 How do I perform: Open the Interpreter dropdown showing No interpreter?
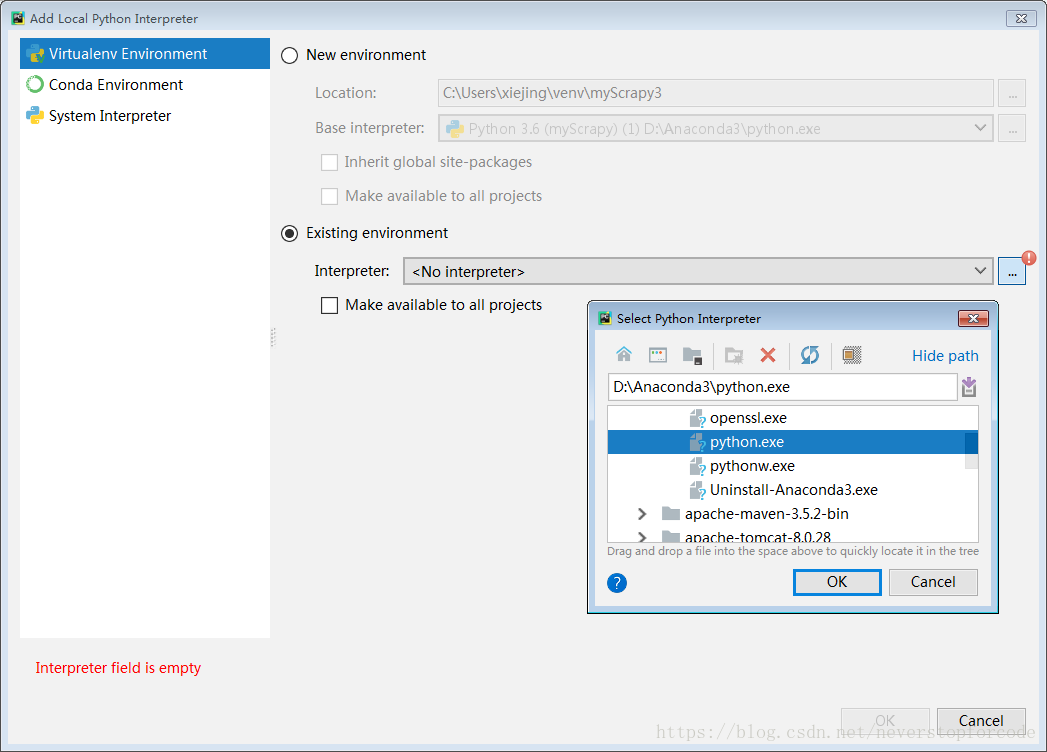click(698, 271)
